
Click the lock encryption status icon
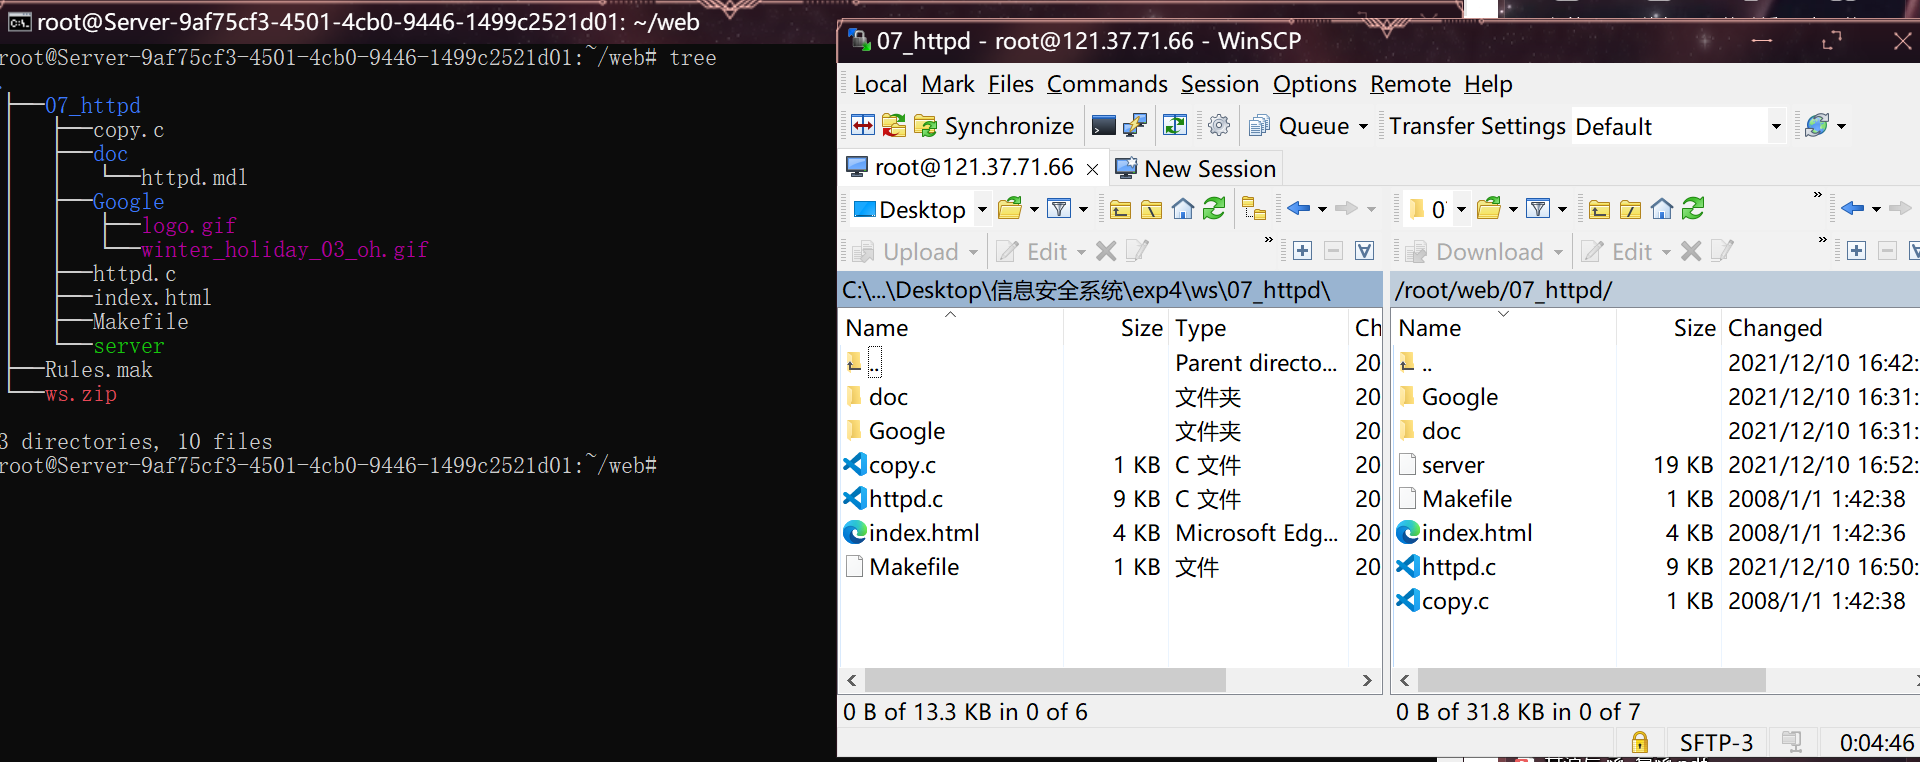[1640, 742]
